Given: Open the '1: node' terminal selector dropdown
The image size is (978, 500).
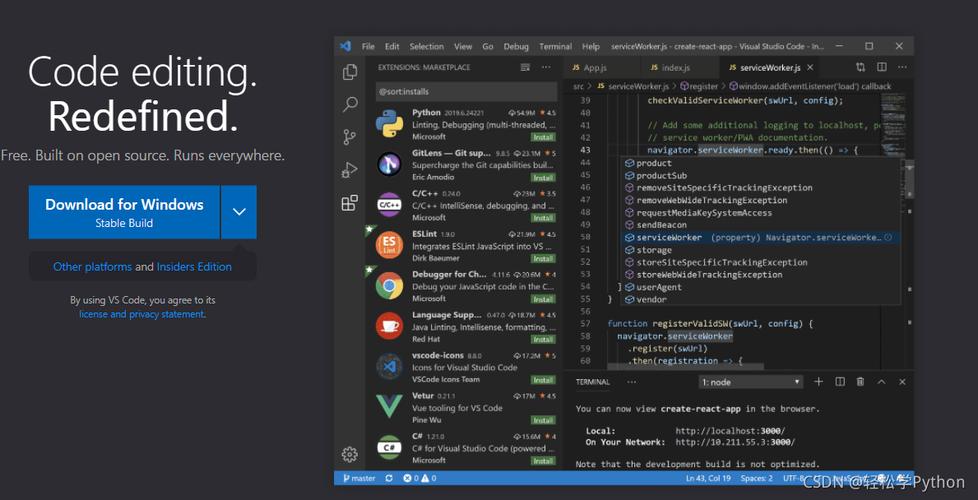Looking at the screenshot, I should click(751, 382).
